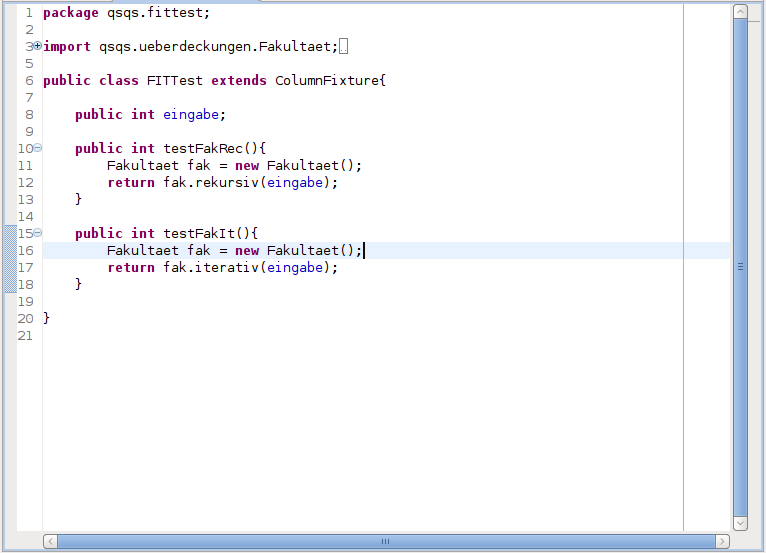The image size is (766, 553).
Task: Click line number 1 in the gutter
Action: coord(29,13)
